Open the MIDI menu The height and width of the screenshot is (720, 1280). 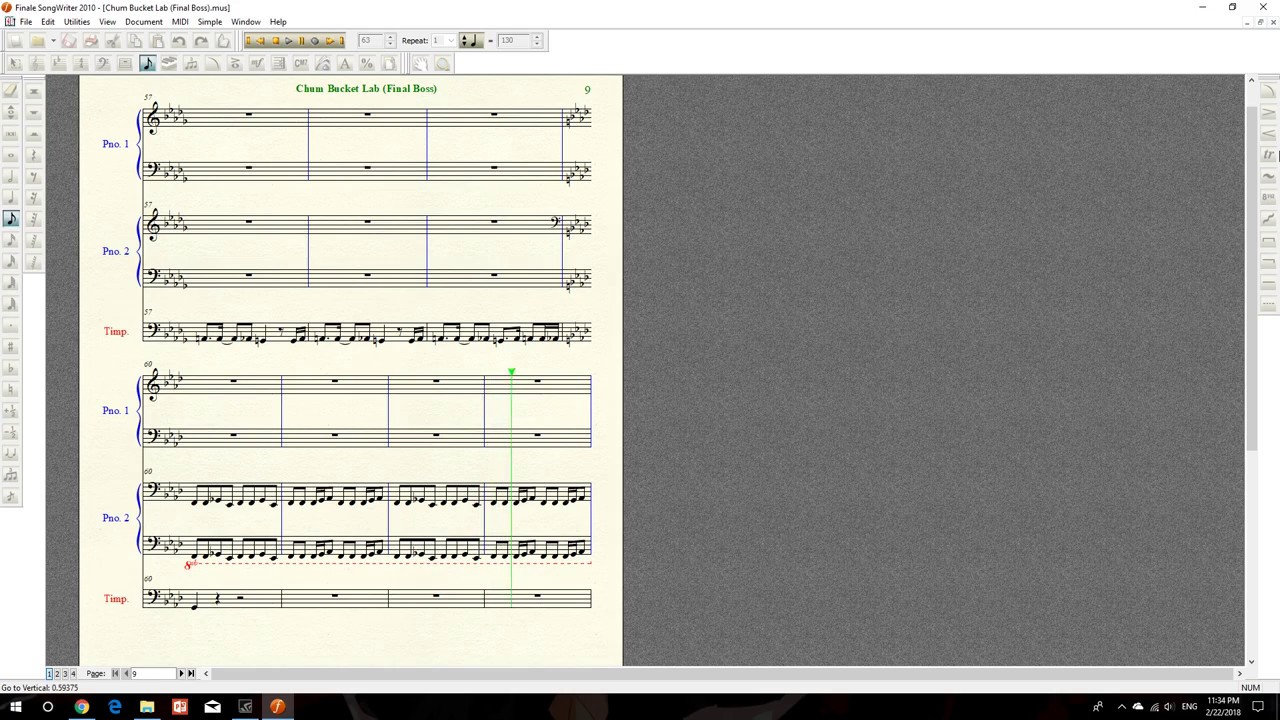click(180, 22)
